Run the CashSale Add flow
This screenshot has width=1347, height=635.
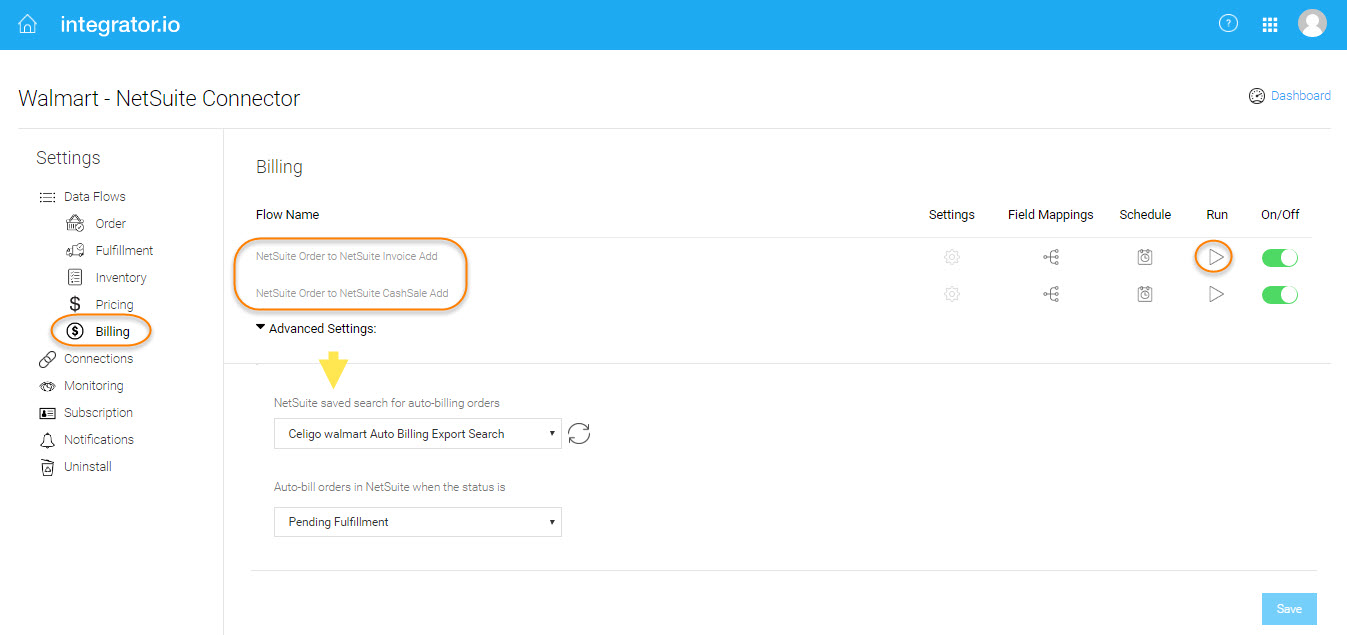(1216, 294)
